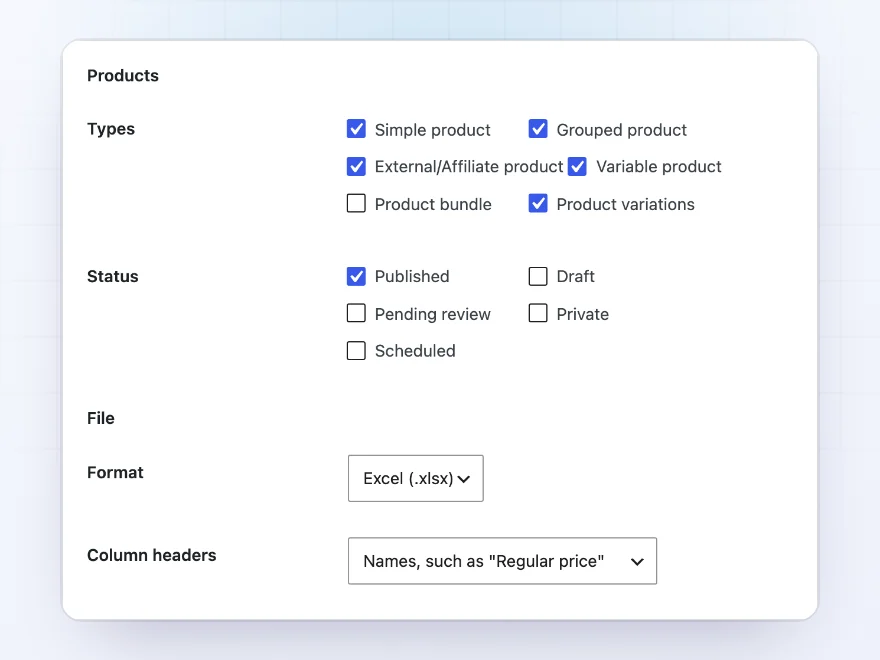This screenshot has height=660, width=880.
Task: Uncheck the Grouped product checkbox
Action: tap(538, 129)
